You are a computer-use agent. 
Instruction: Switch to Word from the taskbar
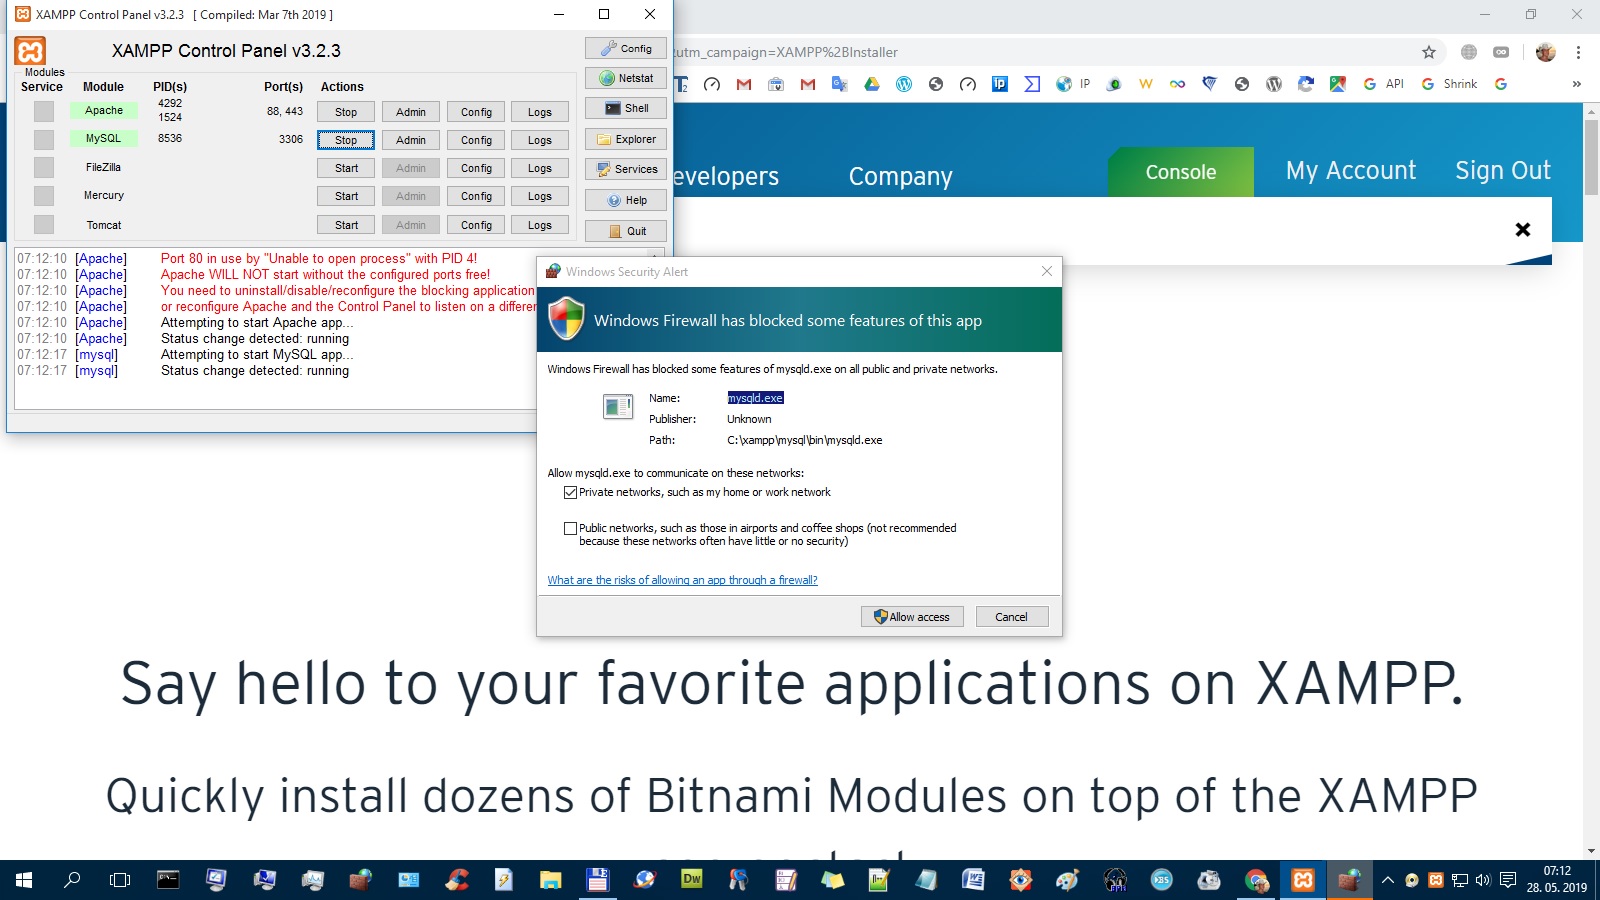973,880
